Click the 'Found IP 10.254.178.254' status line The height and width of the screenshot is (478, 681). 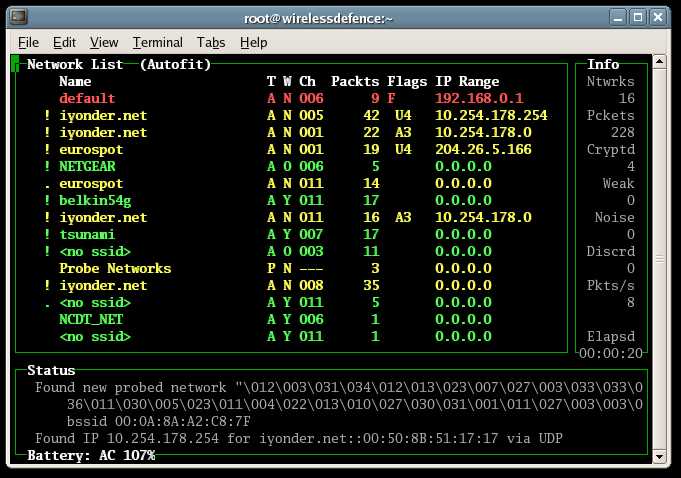pyautogui.click(x=299, y=438)
